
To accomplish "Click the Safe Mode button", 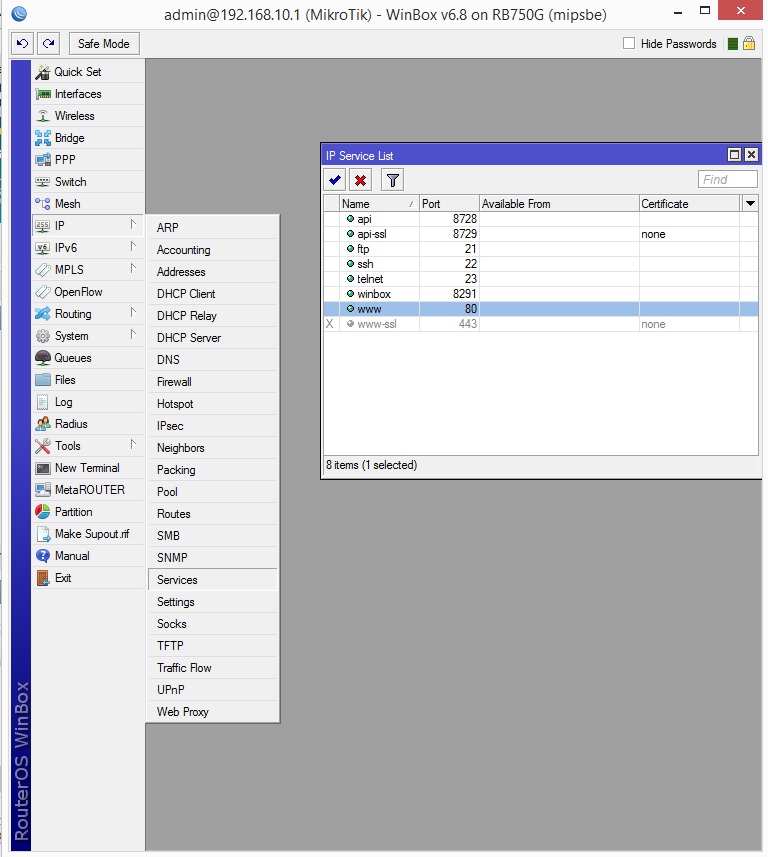I will pos(104,44).
